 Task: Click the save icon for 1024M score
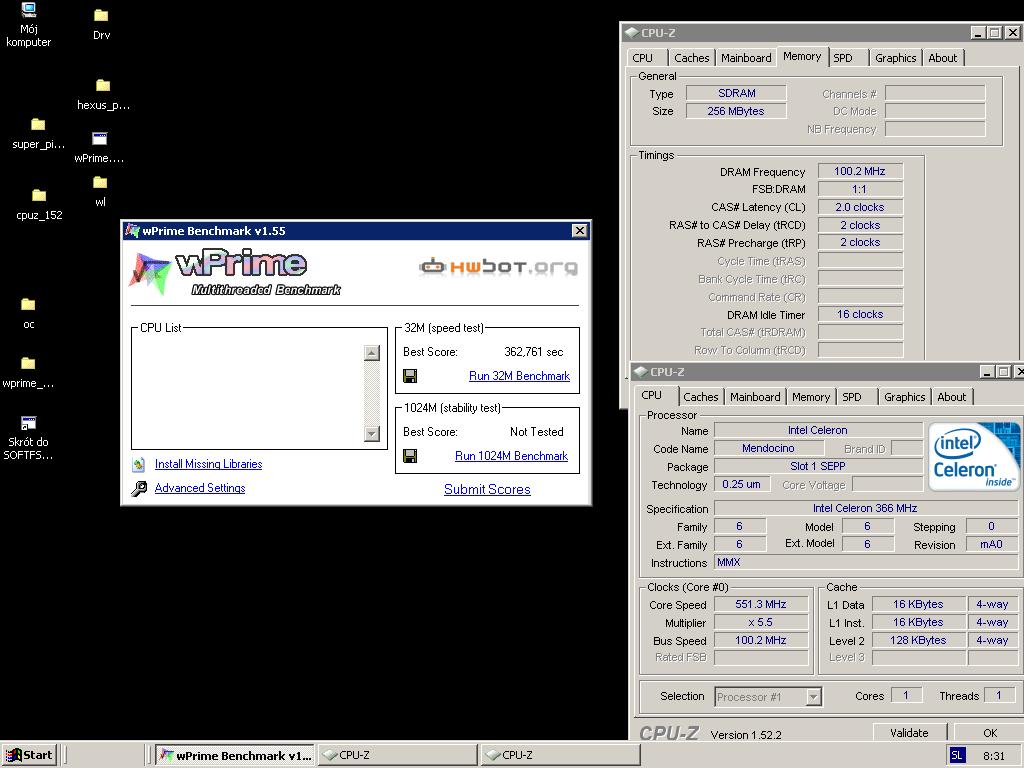(410, 456)
